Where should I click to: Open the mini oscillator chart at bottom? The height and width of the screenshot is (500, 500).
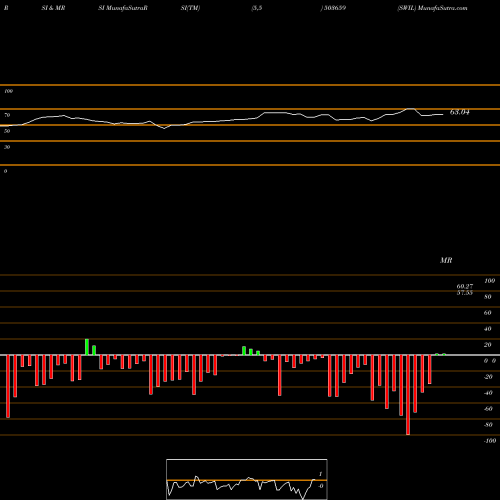coord(247,479)
